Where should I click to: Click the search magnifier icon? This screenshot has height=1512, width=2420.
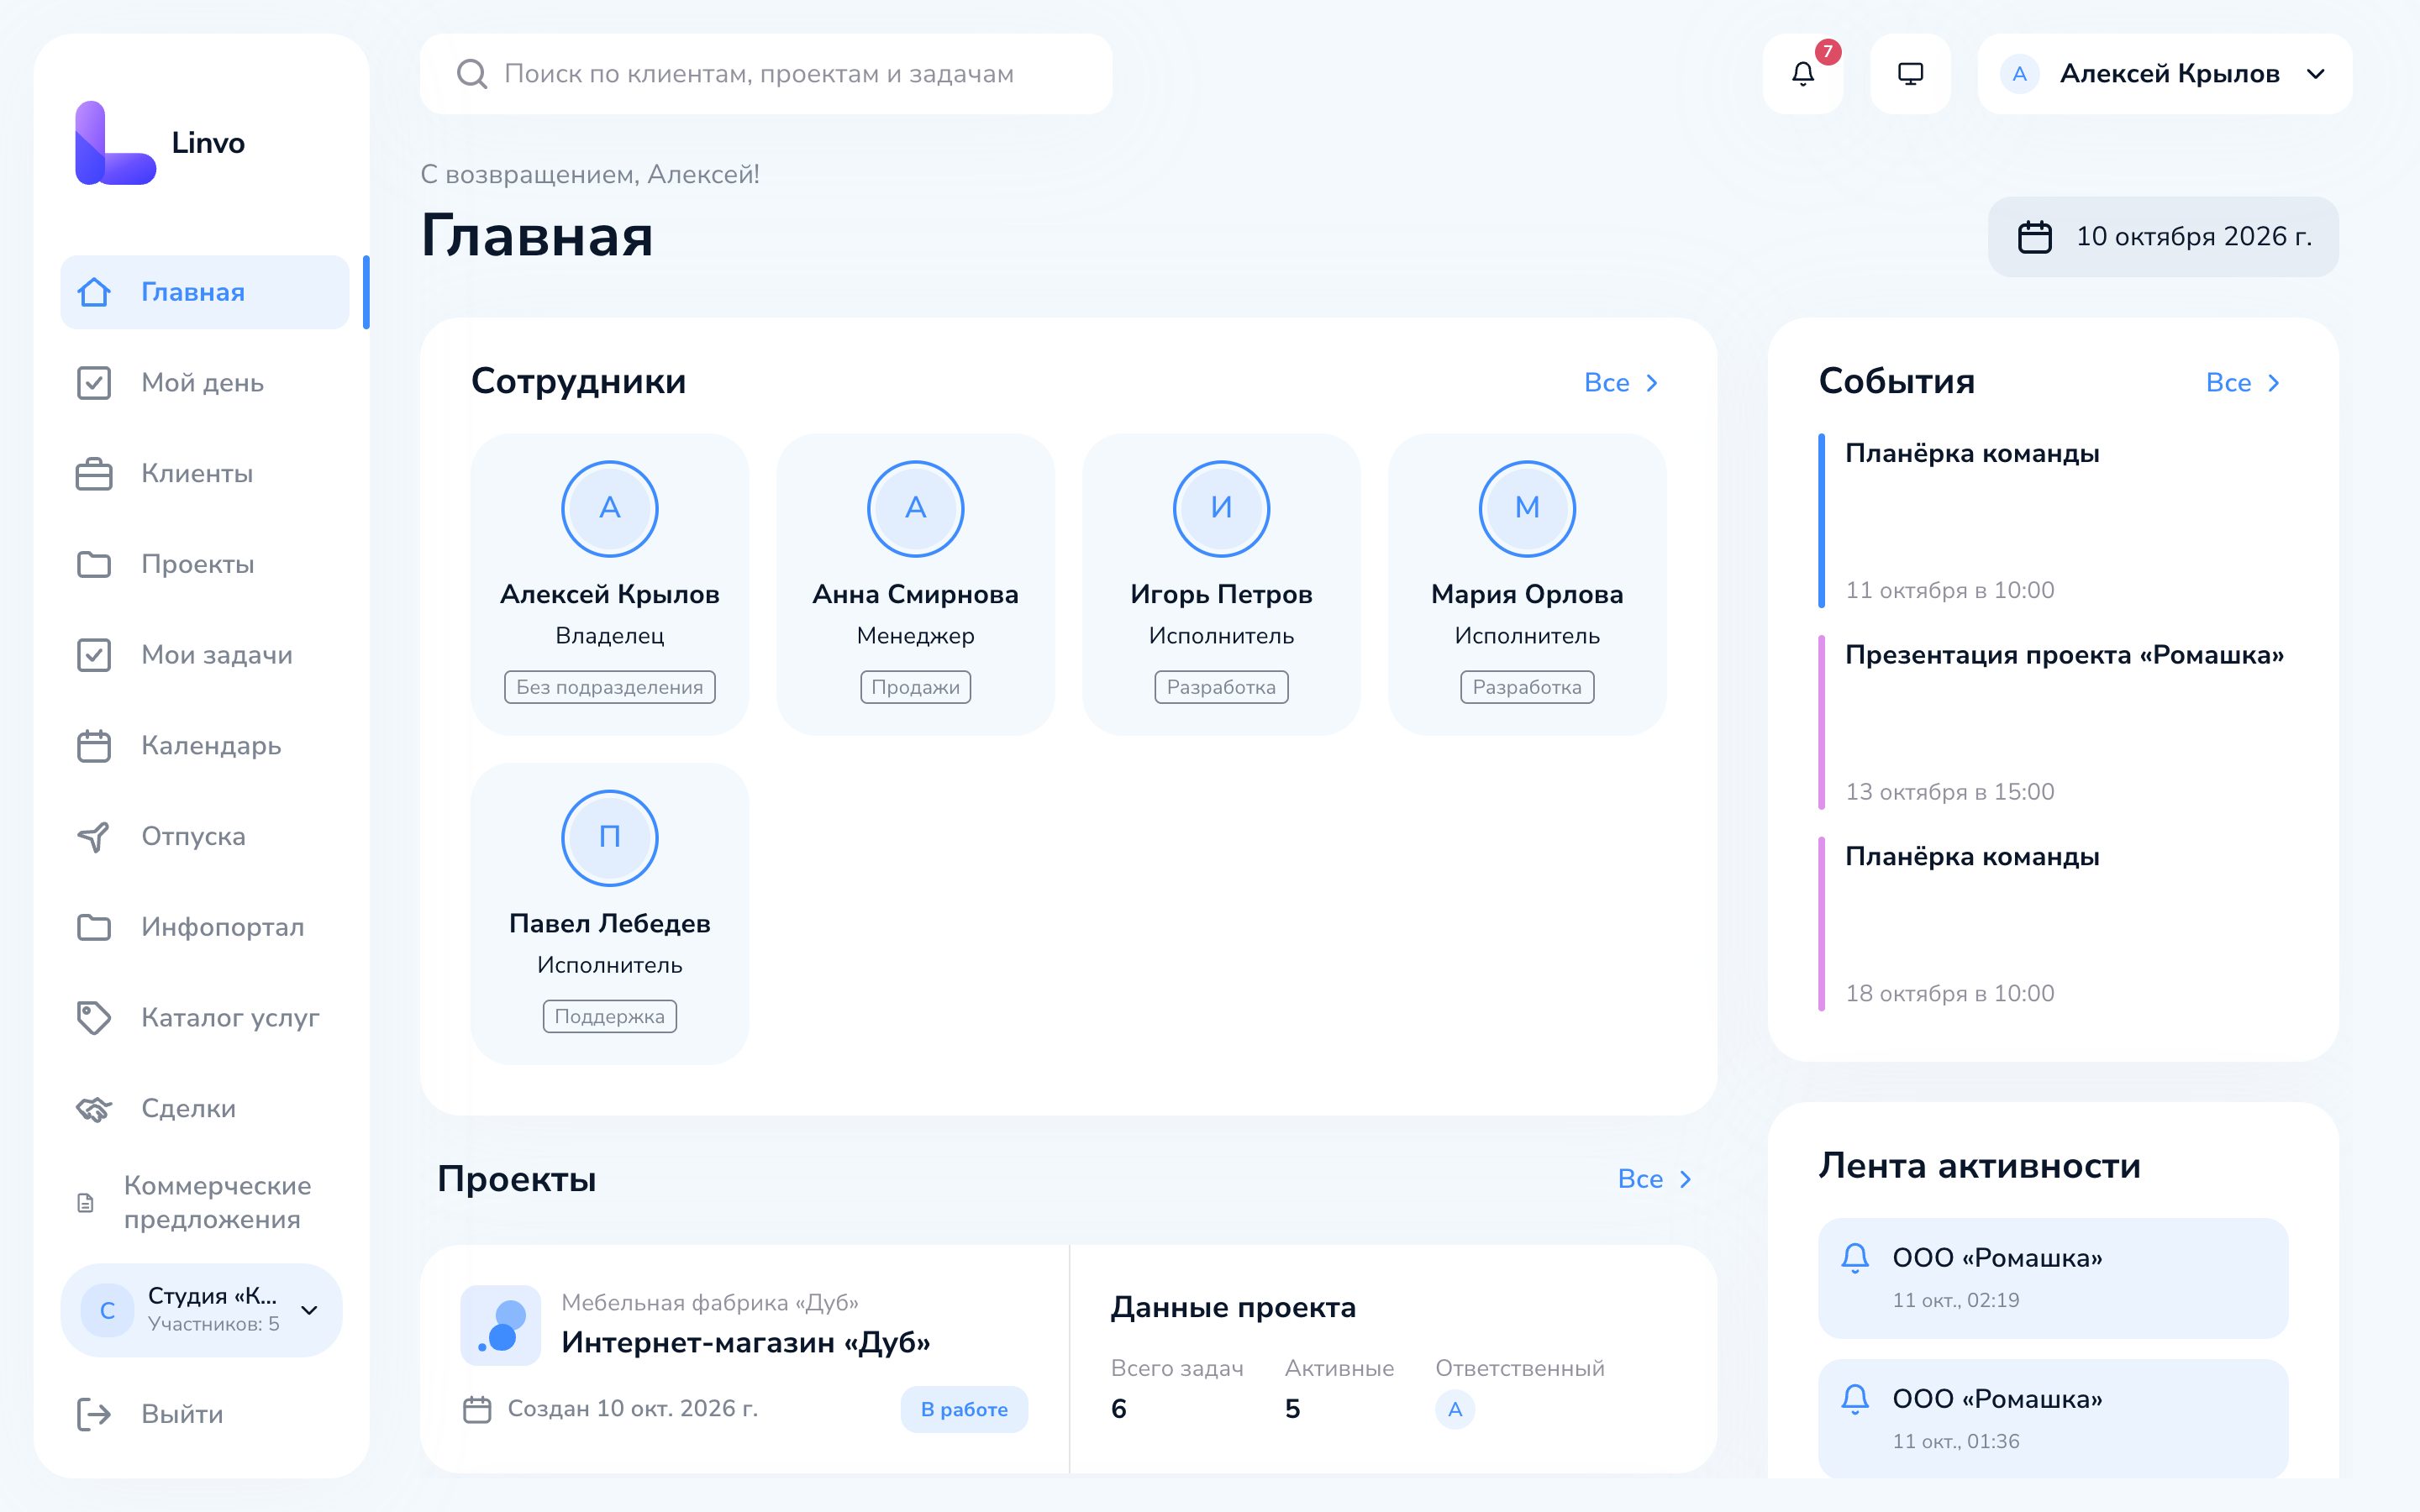[x=471, y=74]
